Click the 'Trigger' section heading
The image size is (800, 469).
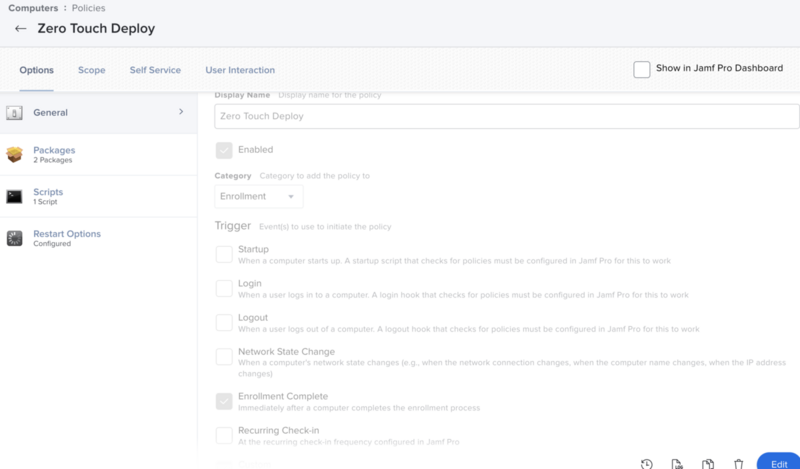pos(233,226)
